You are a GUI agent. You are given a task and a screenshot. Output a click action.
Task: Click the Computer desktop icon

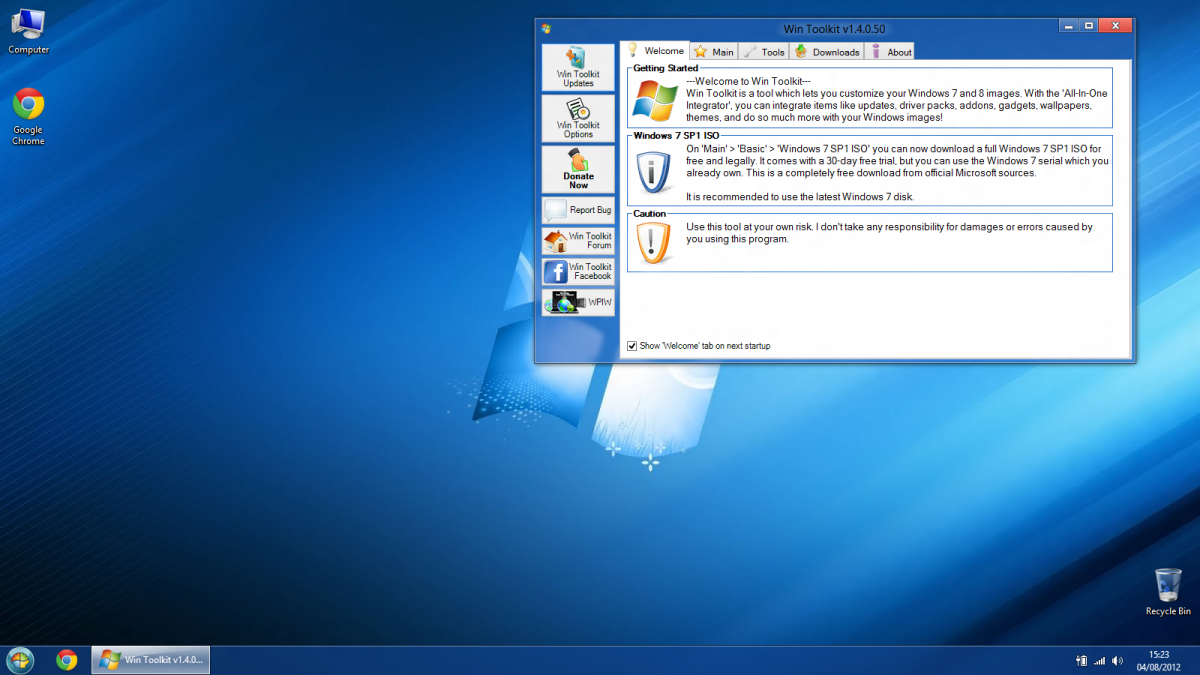pos(28,30)
